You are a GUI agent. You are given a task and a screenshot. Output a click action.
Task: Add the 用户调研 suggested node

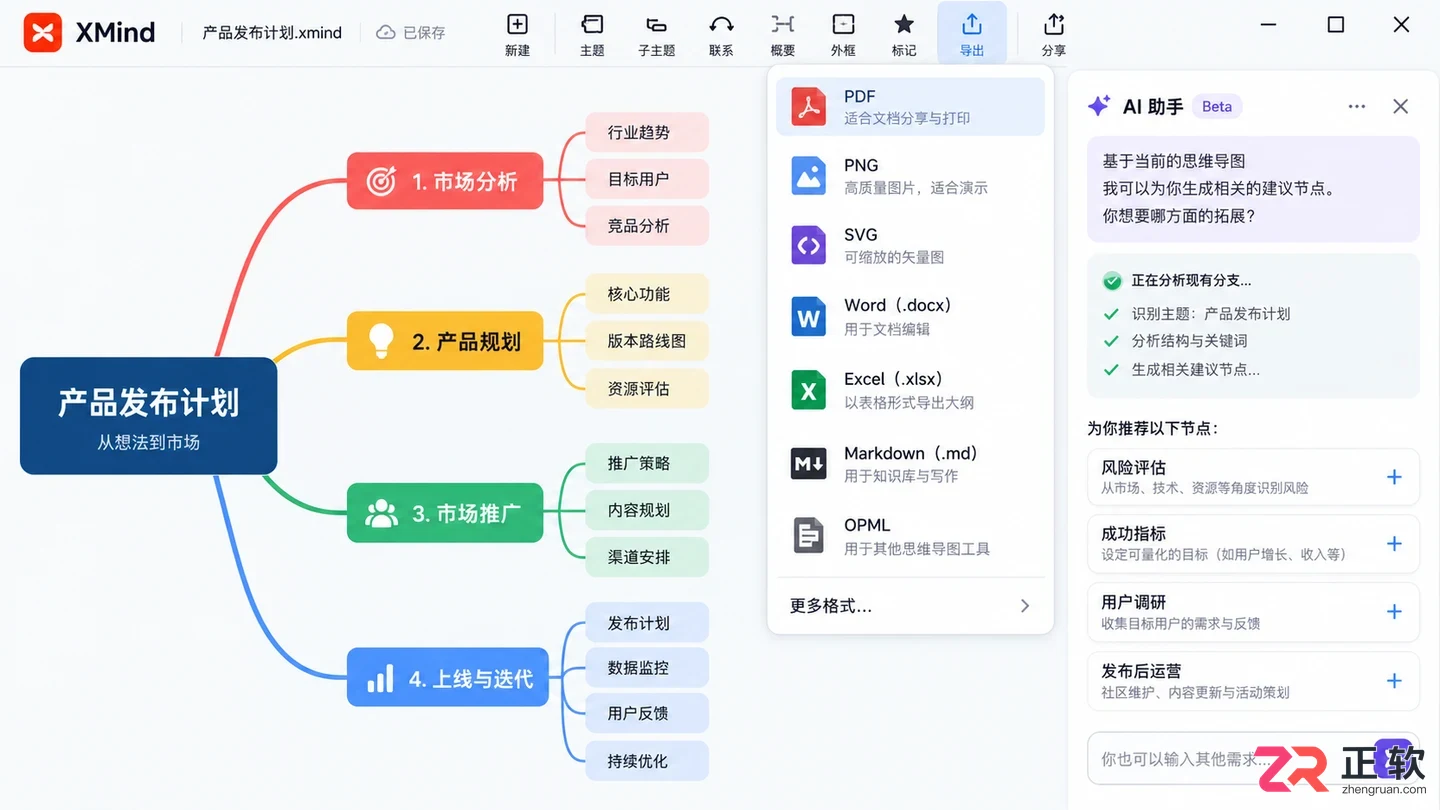click(x=1394, y=612)
